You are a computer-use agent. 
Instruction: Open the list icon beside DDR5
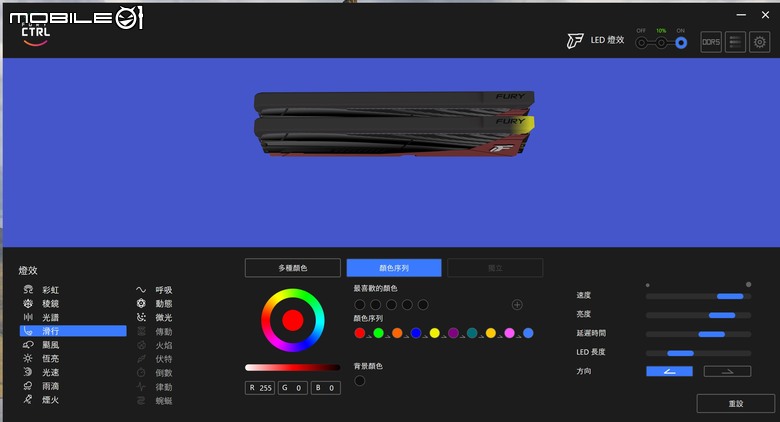pyautogui.click(x=735, y=42)
